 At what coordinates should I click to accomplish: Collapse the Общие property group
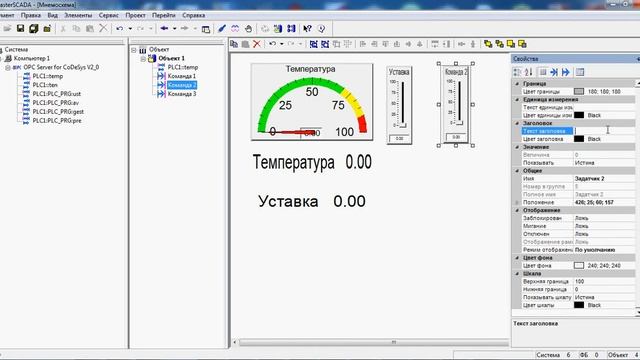point(517,171)
